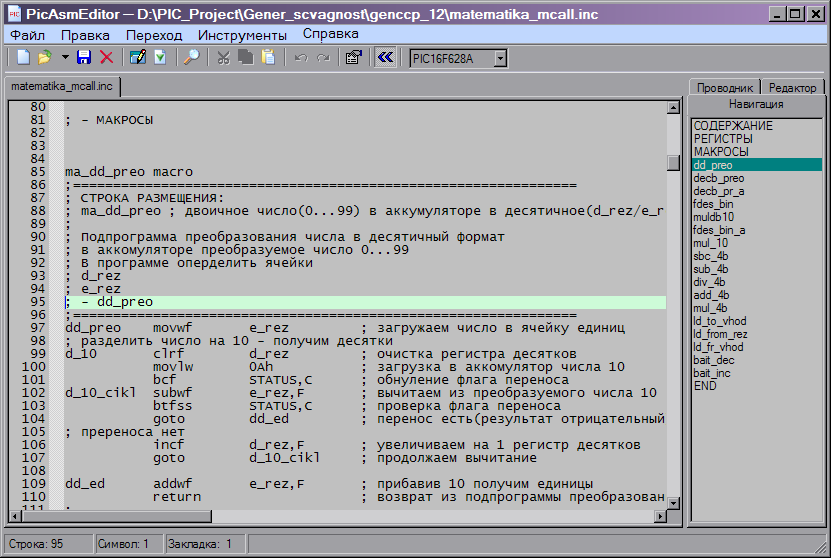
Task: Open search with the magnifying glass icon
Action: [191, 57]
